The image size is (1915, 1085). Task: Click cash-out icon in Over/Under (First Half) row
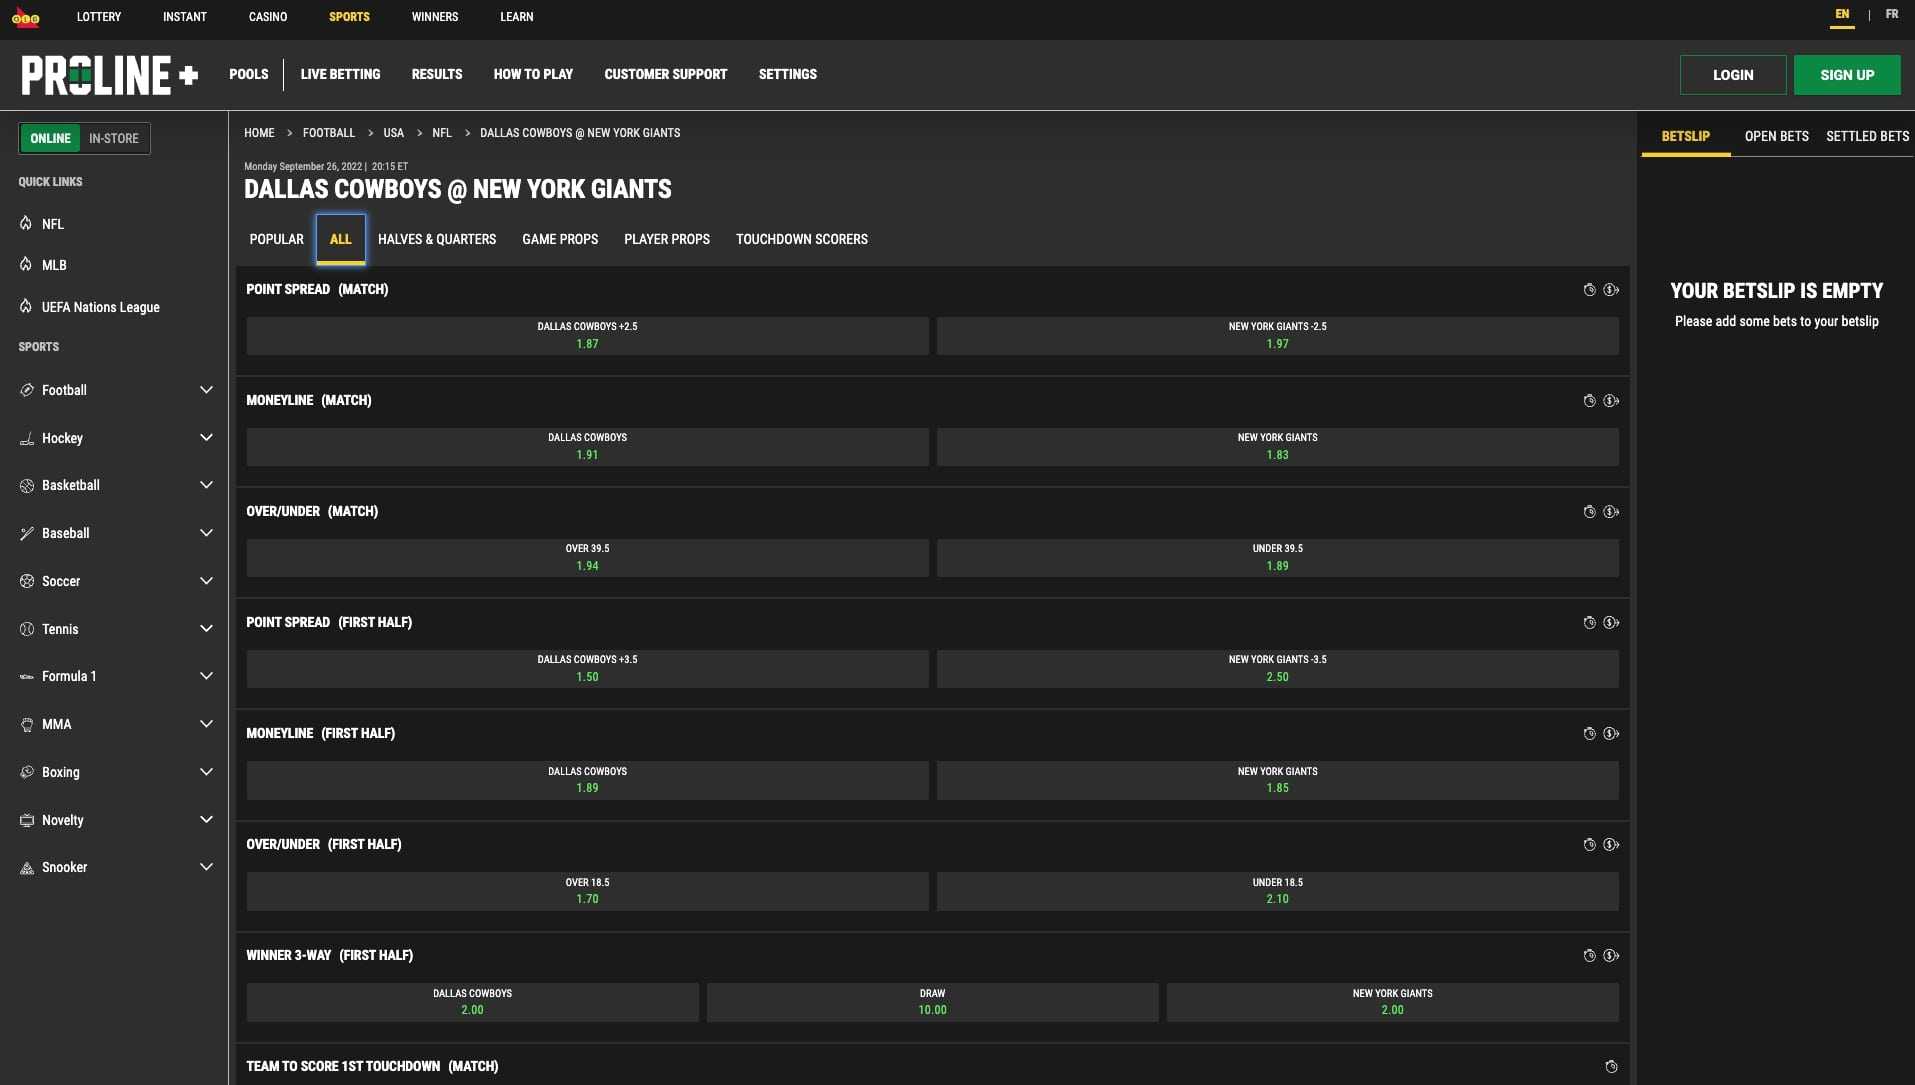[1611, 845]
